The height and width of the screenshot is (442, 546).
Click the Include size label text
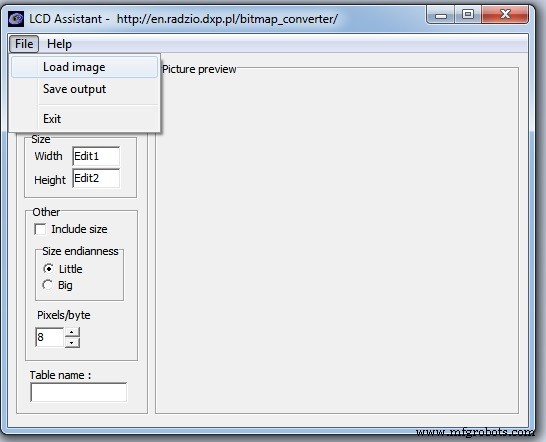tap(79, 229)
